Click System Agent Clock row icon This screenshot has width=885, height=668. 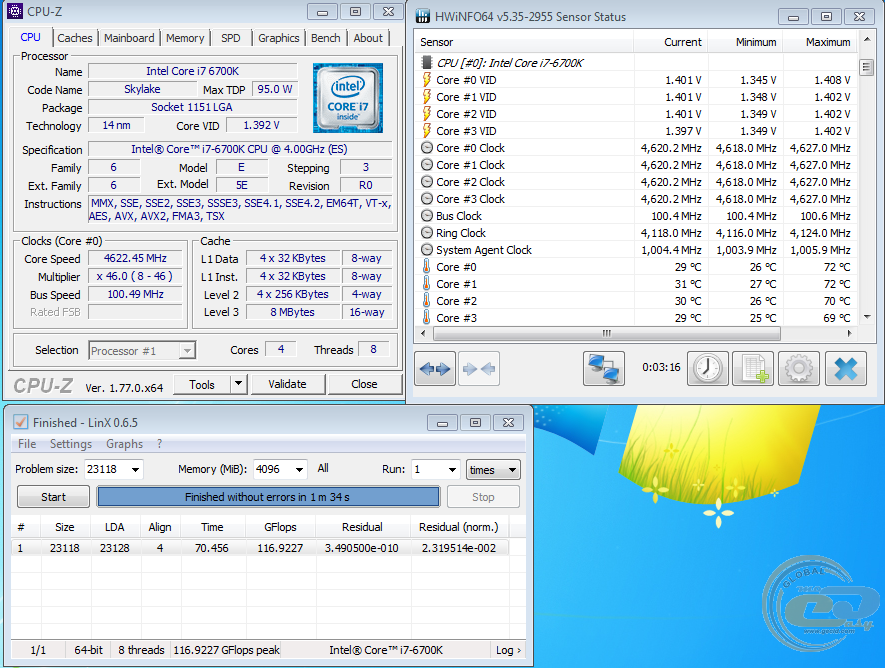click(x=427, y=249)
